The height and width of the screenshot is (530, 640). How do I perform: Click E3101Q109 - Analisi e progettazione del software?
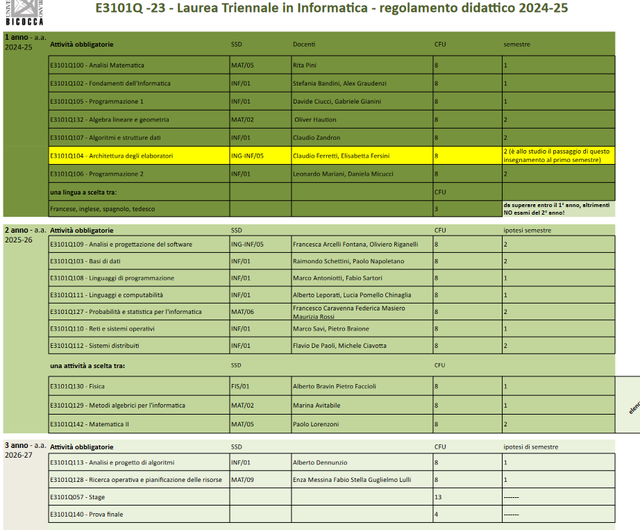(x=139, y=244)
